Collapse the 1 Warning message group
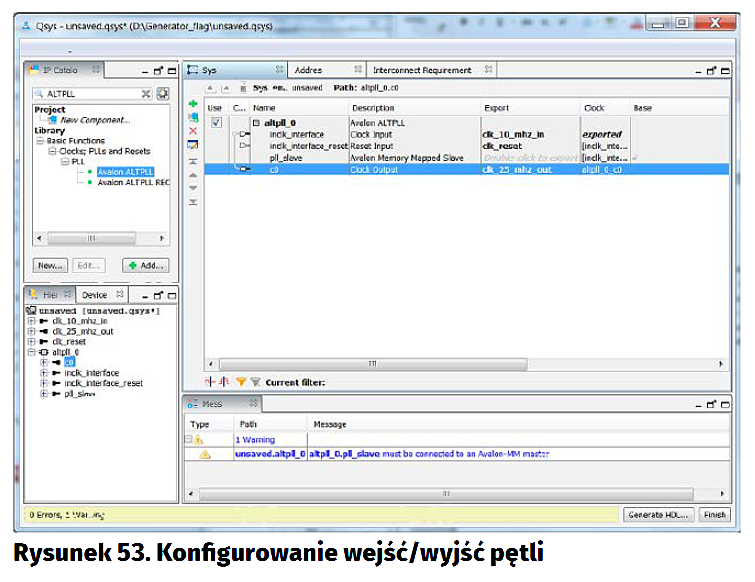The width and height of the screenshot is (755, 582). coord(188,439)
